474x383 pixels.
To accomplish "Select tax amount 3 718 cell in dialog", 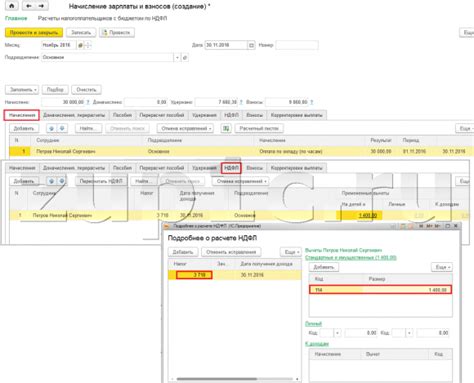I will 194,275.
